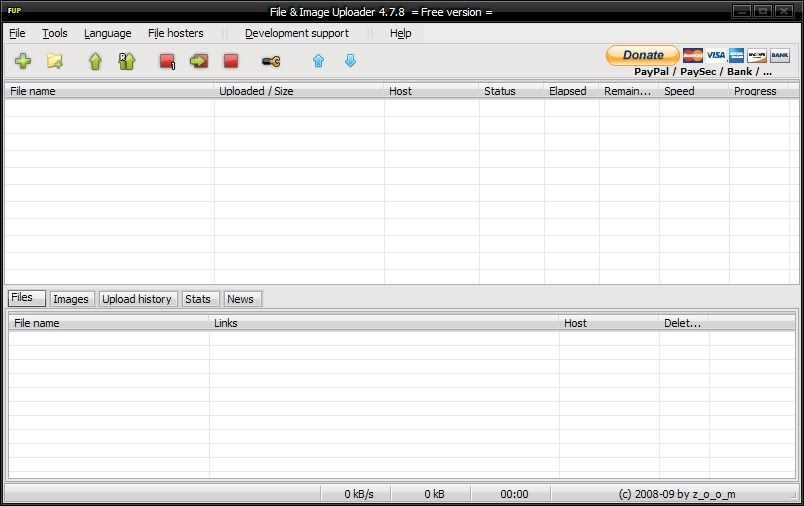Image resolution: width=804 pixels, height=506 pixels.
Task: Click the green plus Add files icon
Action: 23,61
